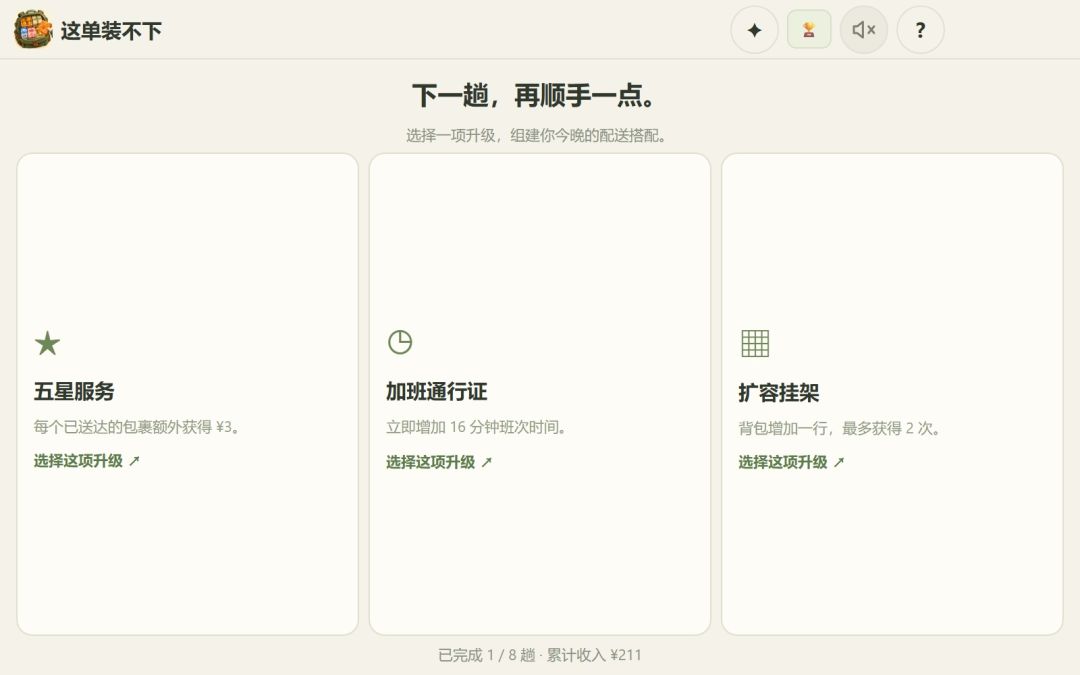The width and height of the screenshot is (1080, 675).
Task: Open the question mark help button
Action: 920,30
